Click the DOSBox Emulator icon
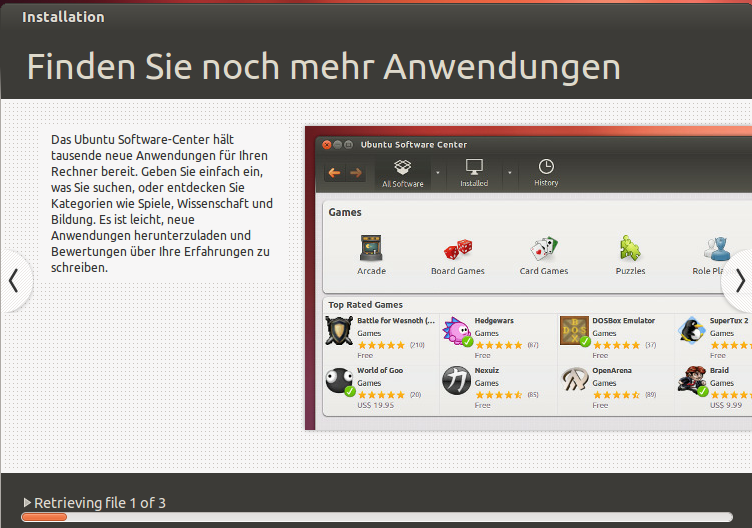The height and width of the screenshot is (528, 752). coord(574,330)
